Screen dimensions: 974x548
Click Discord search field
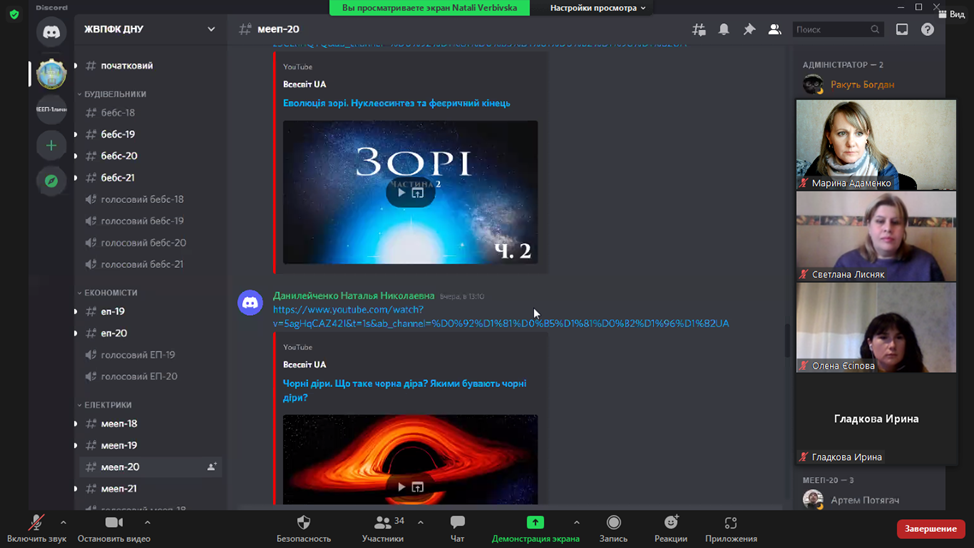point(837,29)
